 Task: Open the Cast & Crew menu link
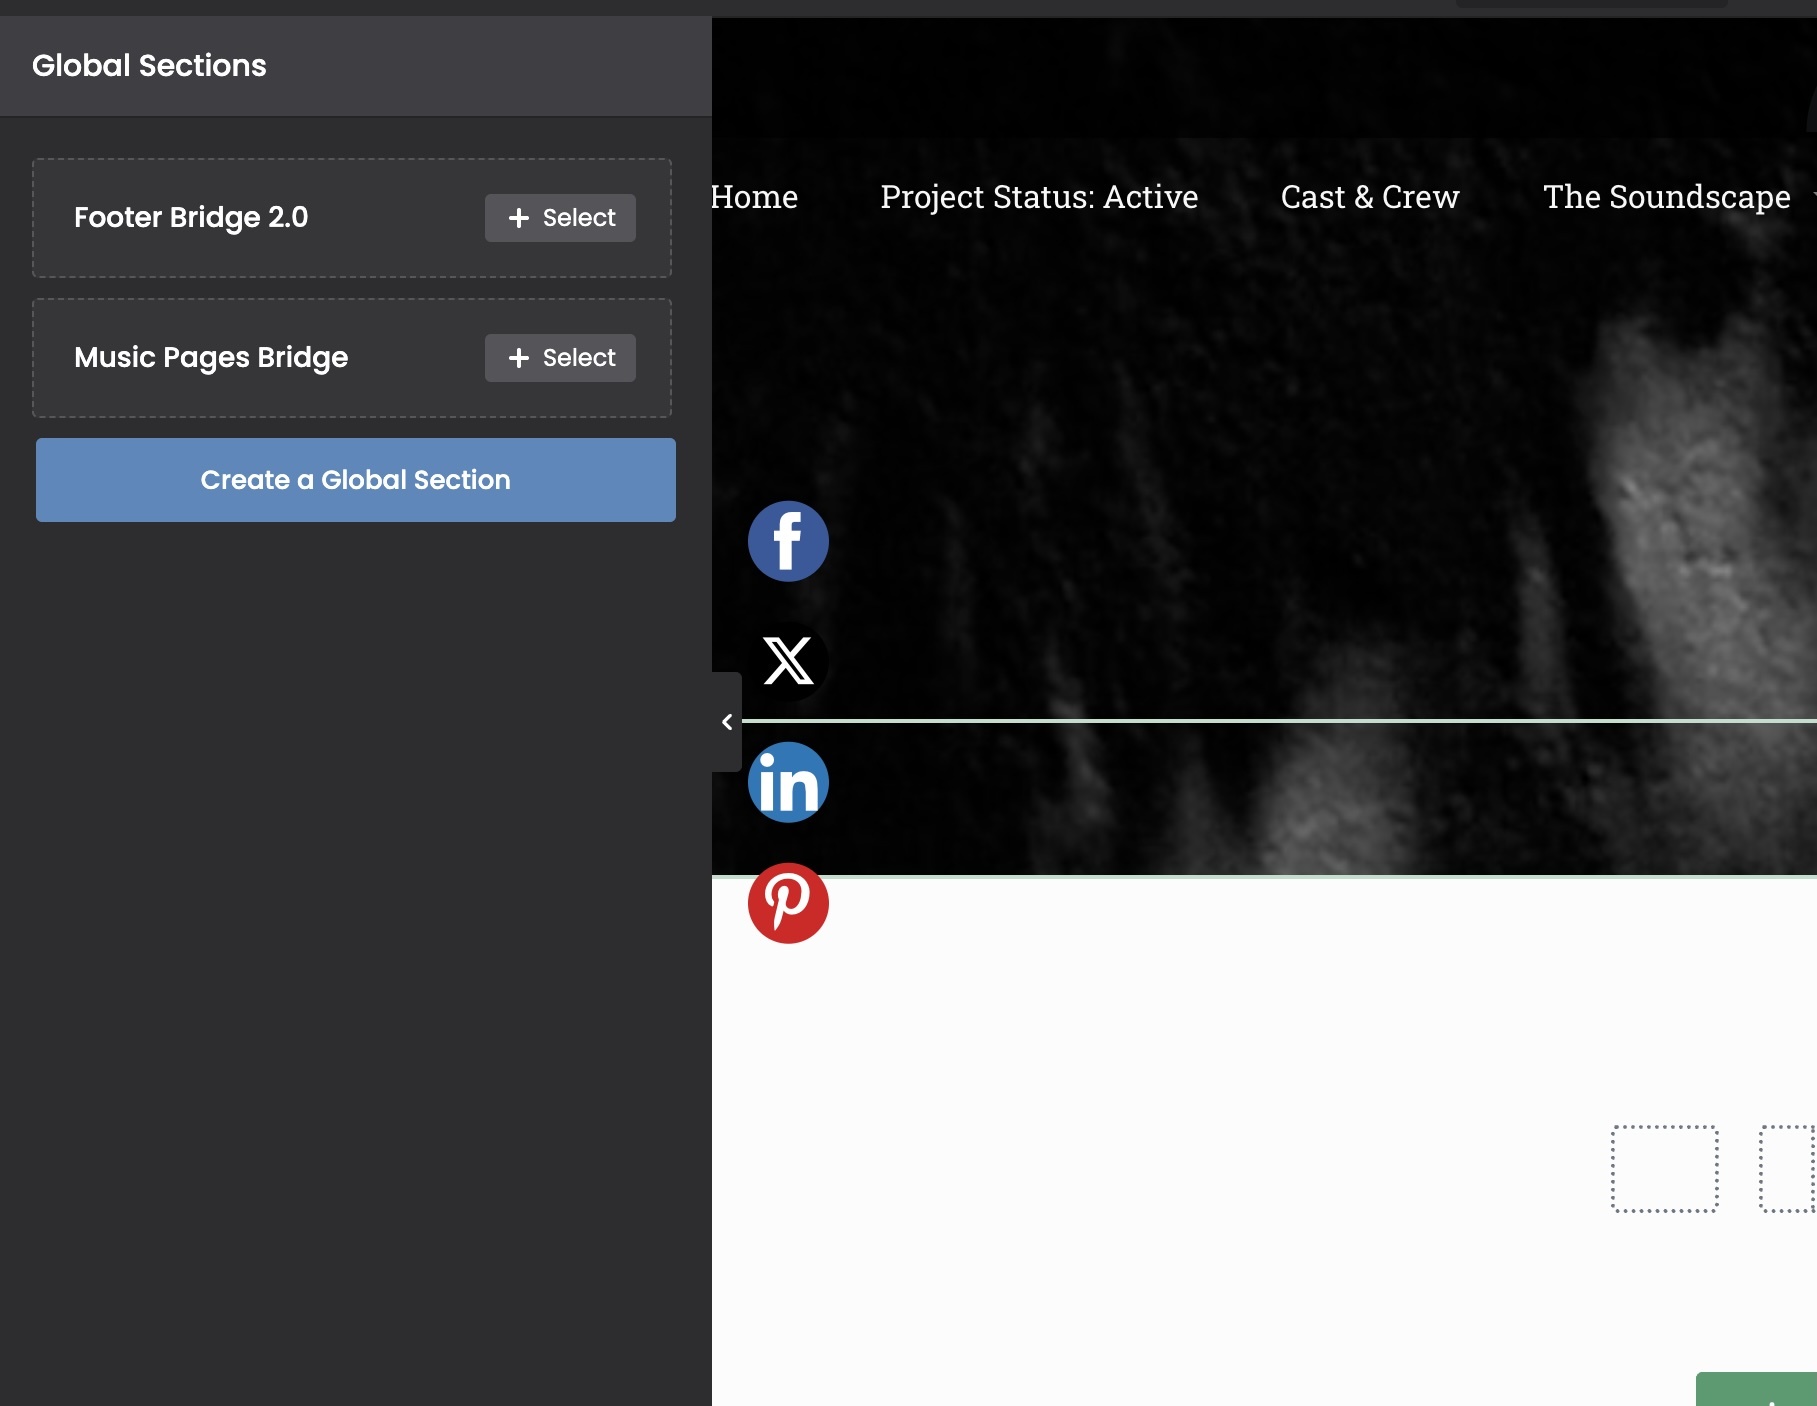point(1370,197)
